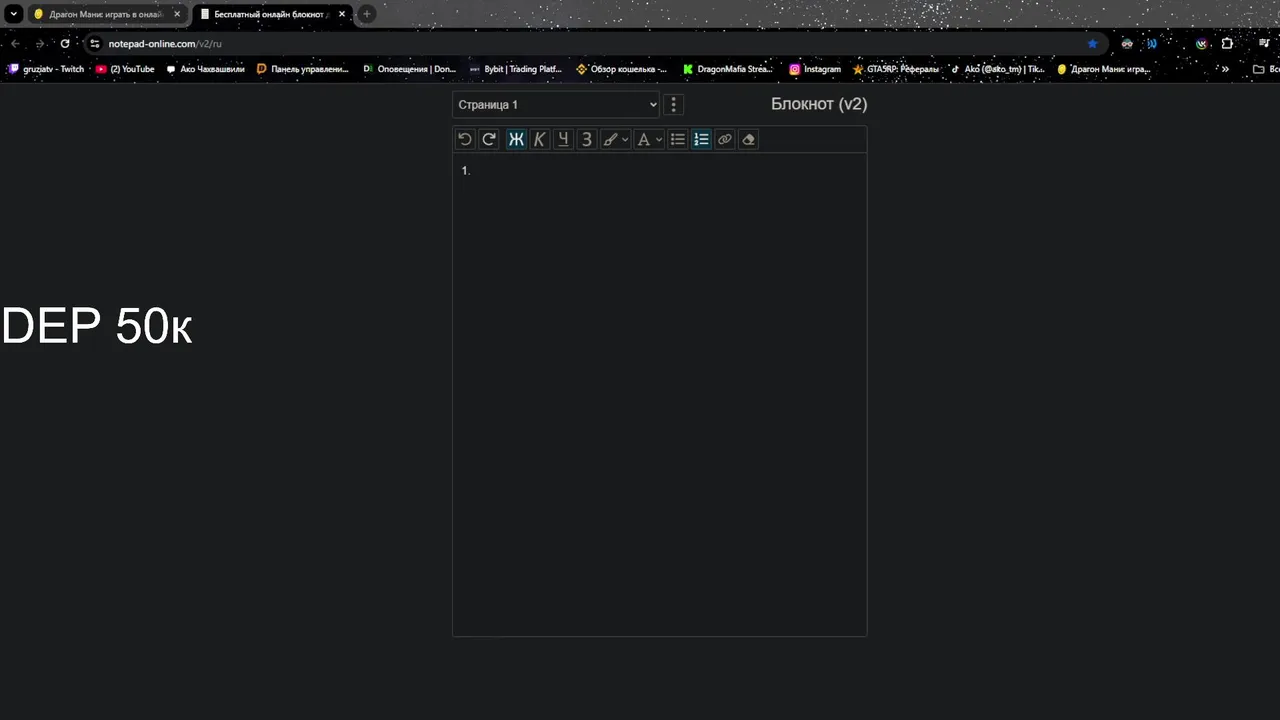Click the Блокнот (v2) title
This screenshot has width=1280, height=720.
(x=819, y=104)
